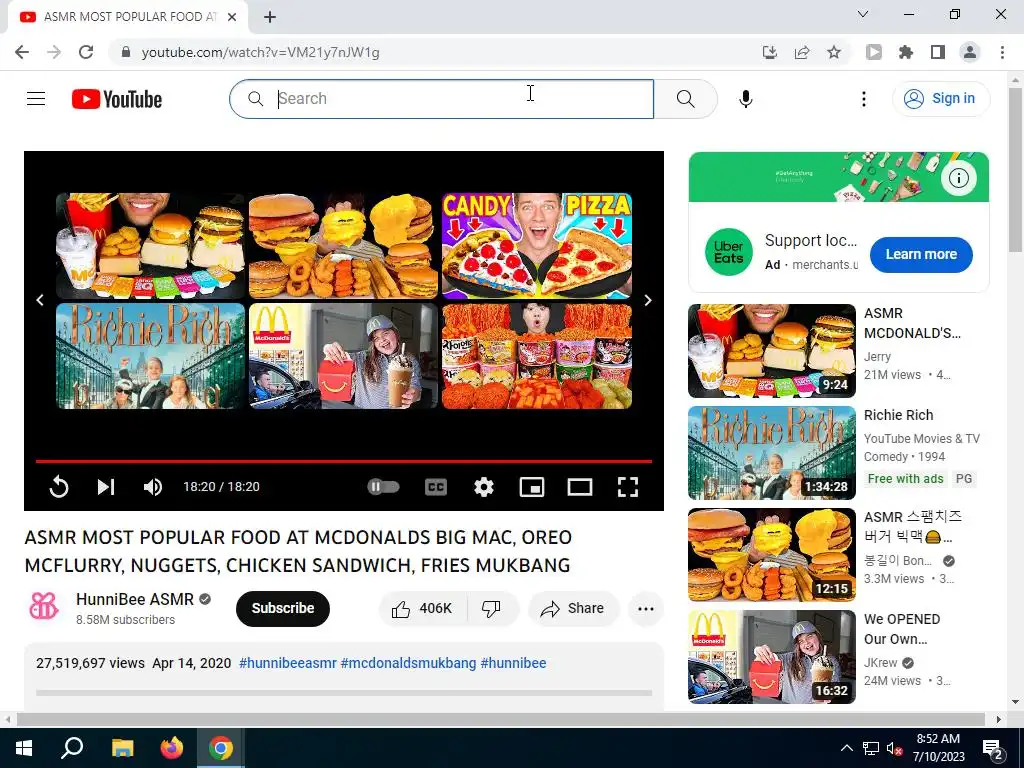Screen dimensions: 1024x768
Task: Switch to theater mode icon
Action: [x=580, y=487]
